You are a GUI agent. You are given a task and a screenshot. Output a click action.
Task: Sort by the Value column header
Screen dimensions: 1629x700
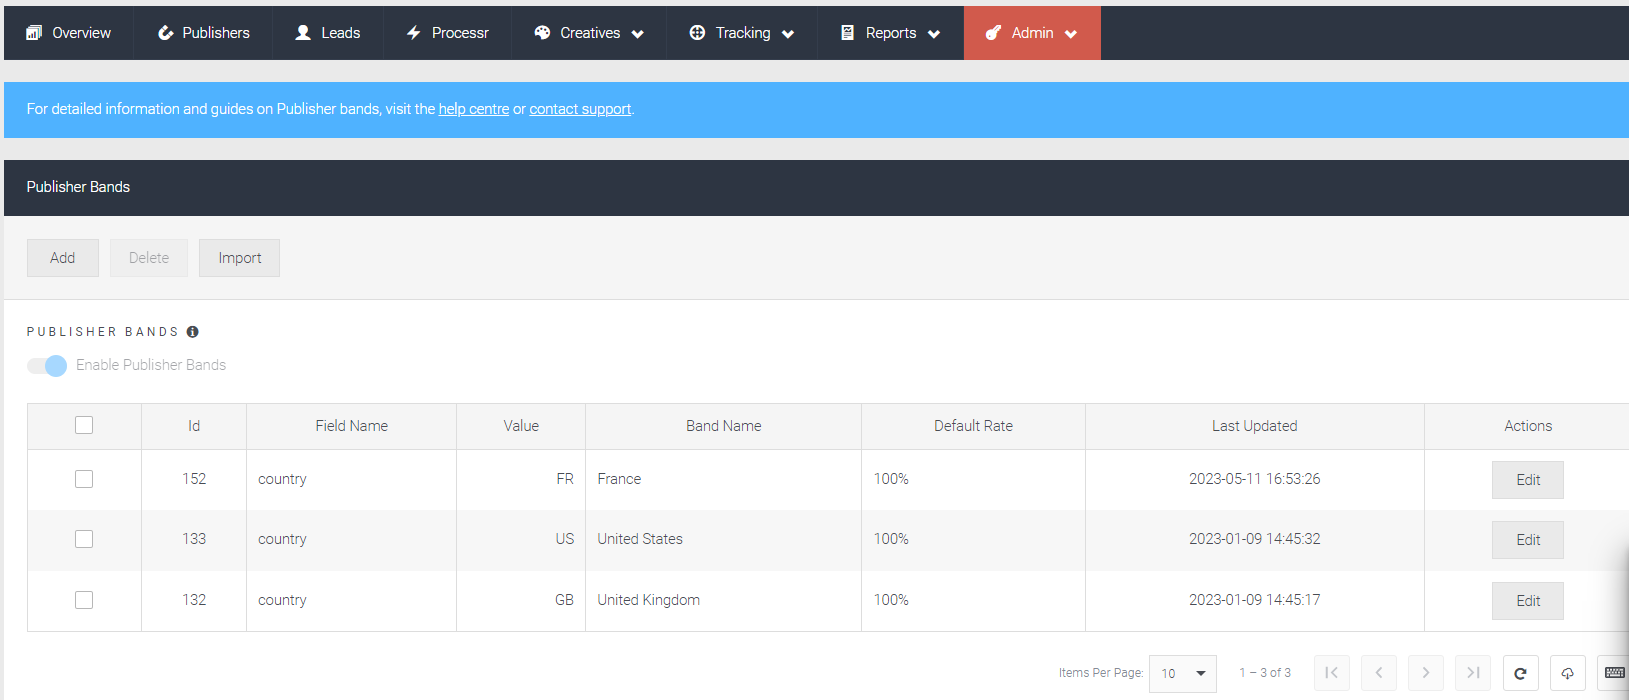click(x=521, y=426)
